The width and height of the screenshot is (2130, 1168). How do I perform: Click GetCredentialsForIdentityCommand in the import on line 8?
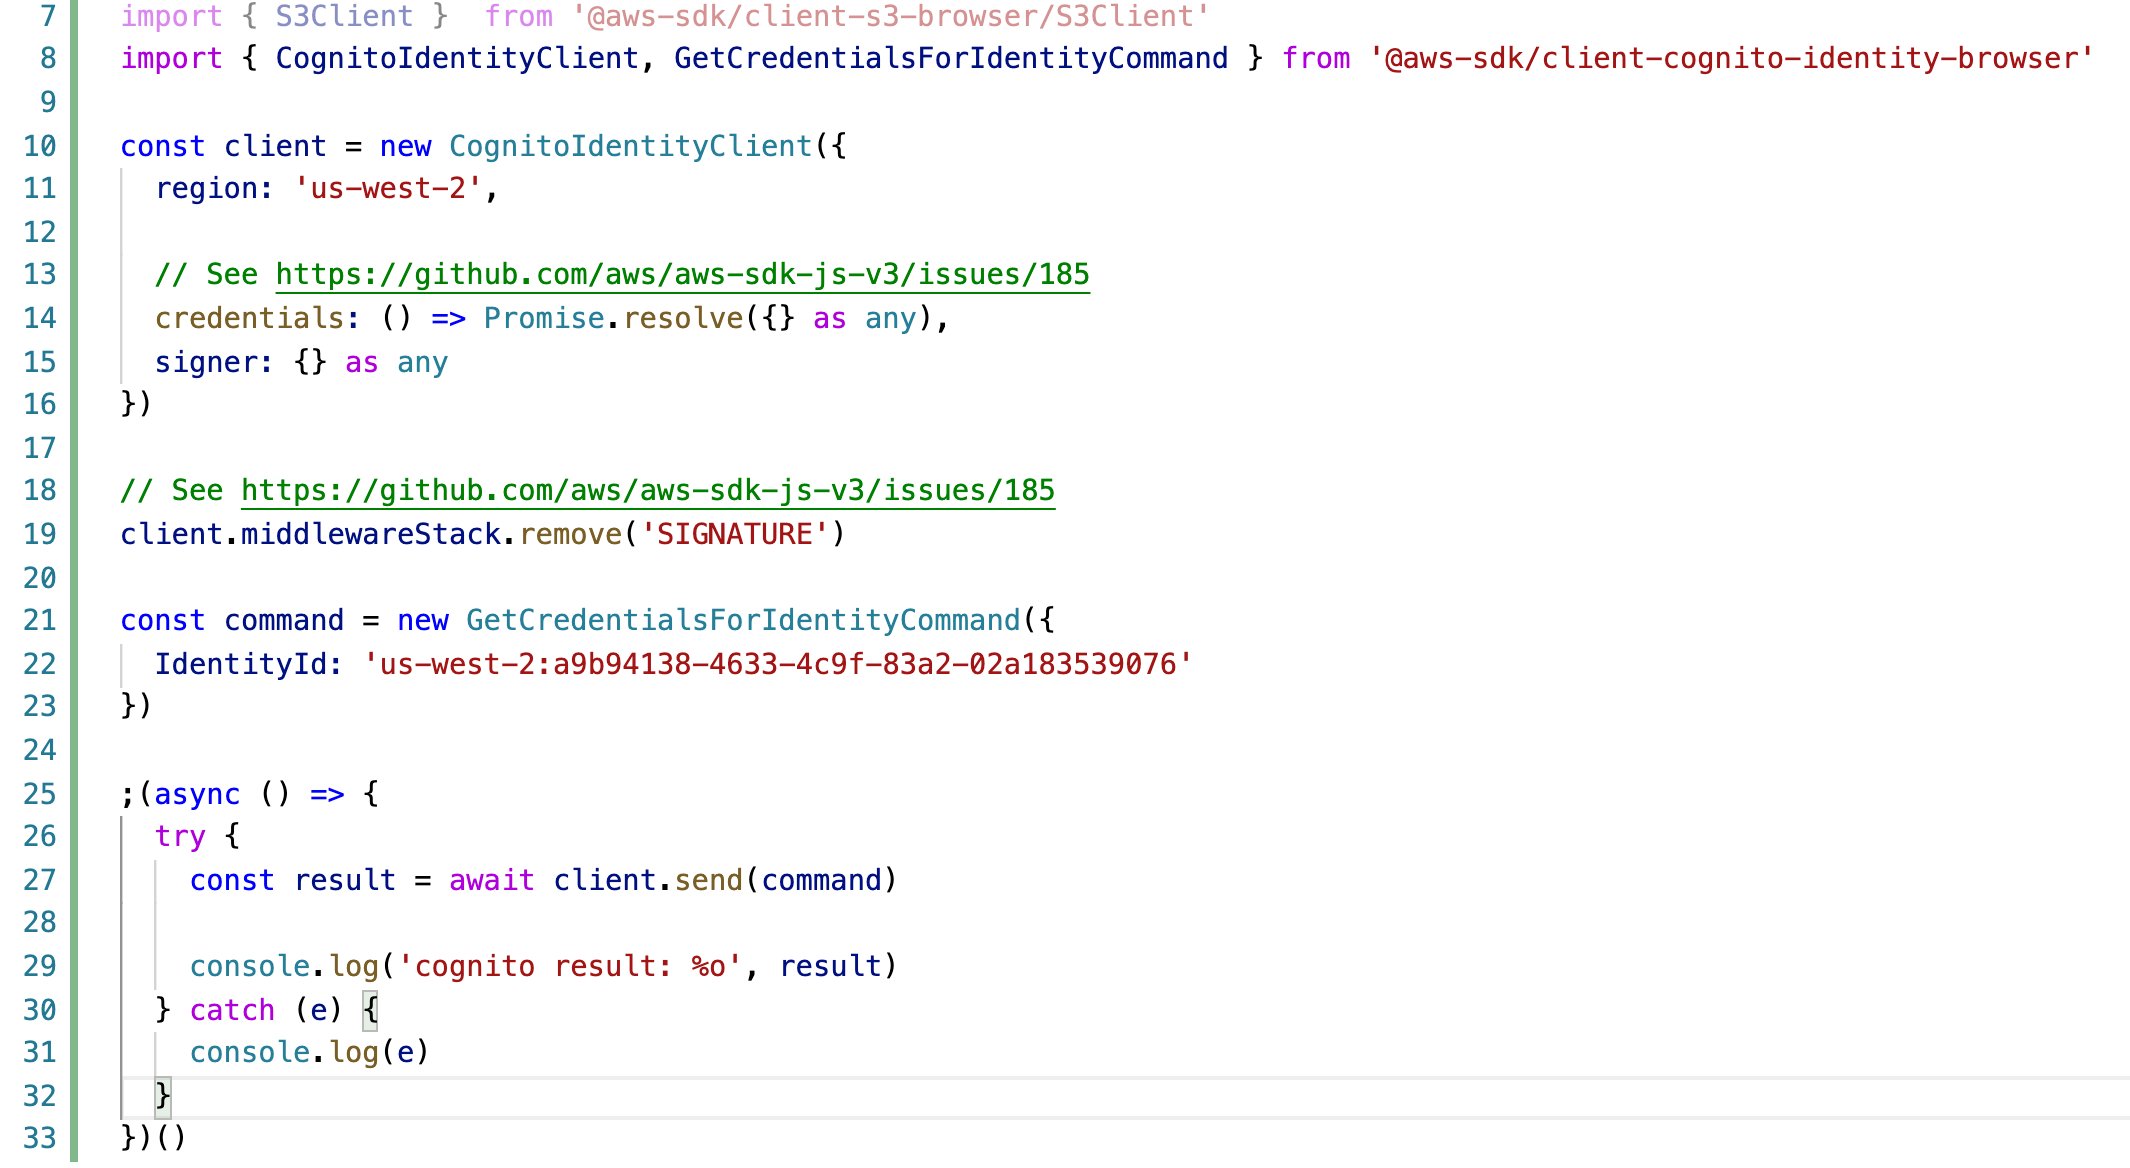point(950,58)
